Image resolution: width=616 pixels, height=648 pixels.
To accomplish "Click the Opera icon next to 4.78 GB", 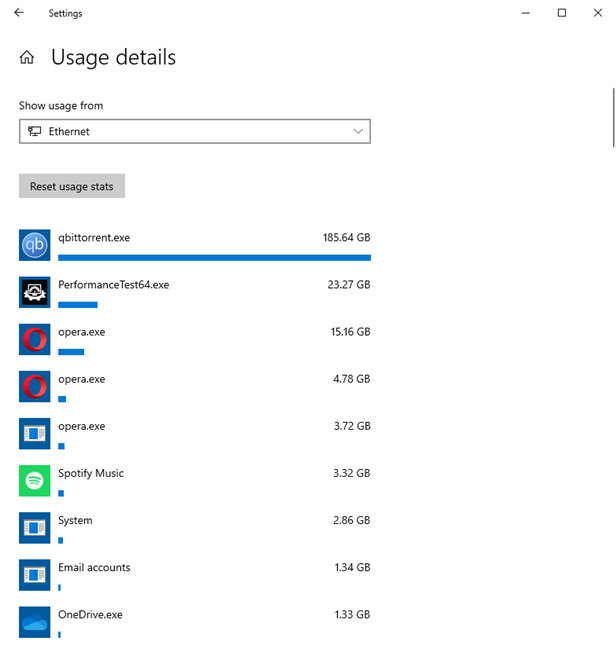I will 35,386.
